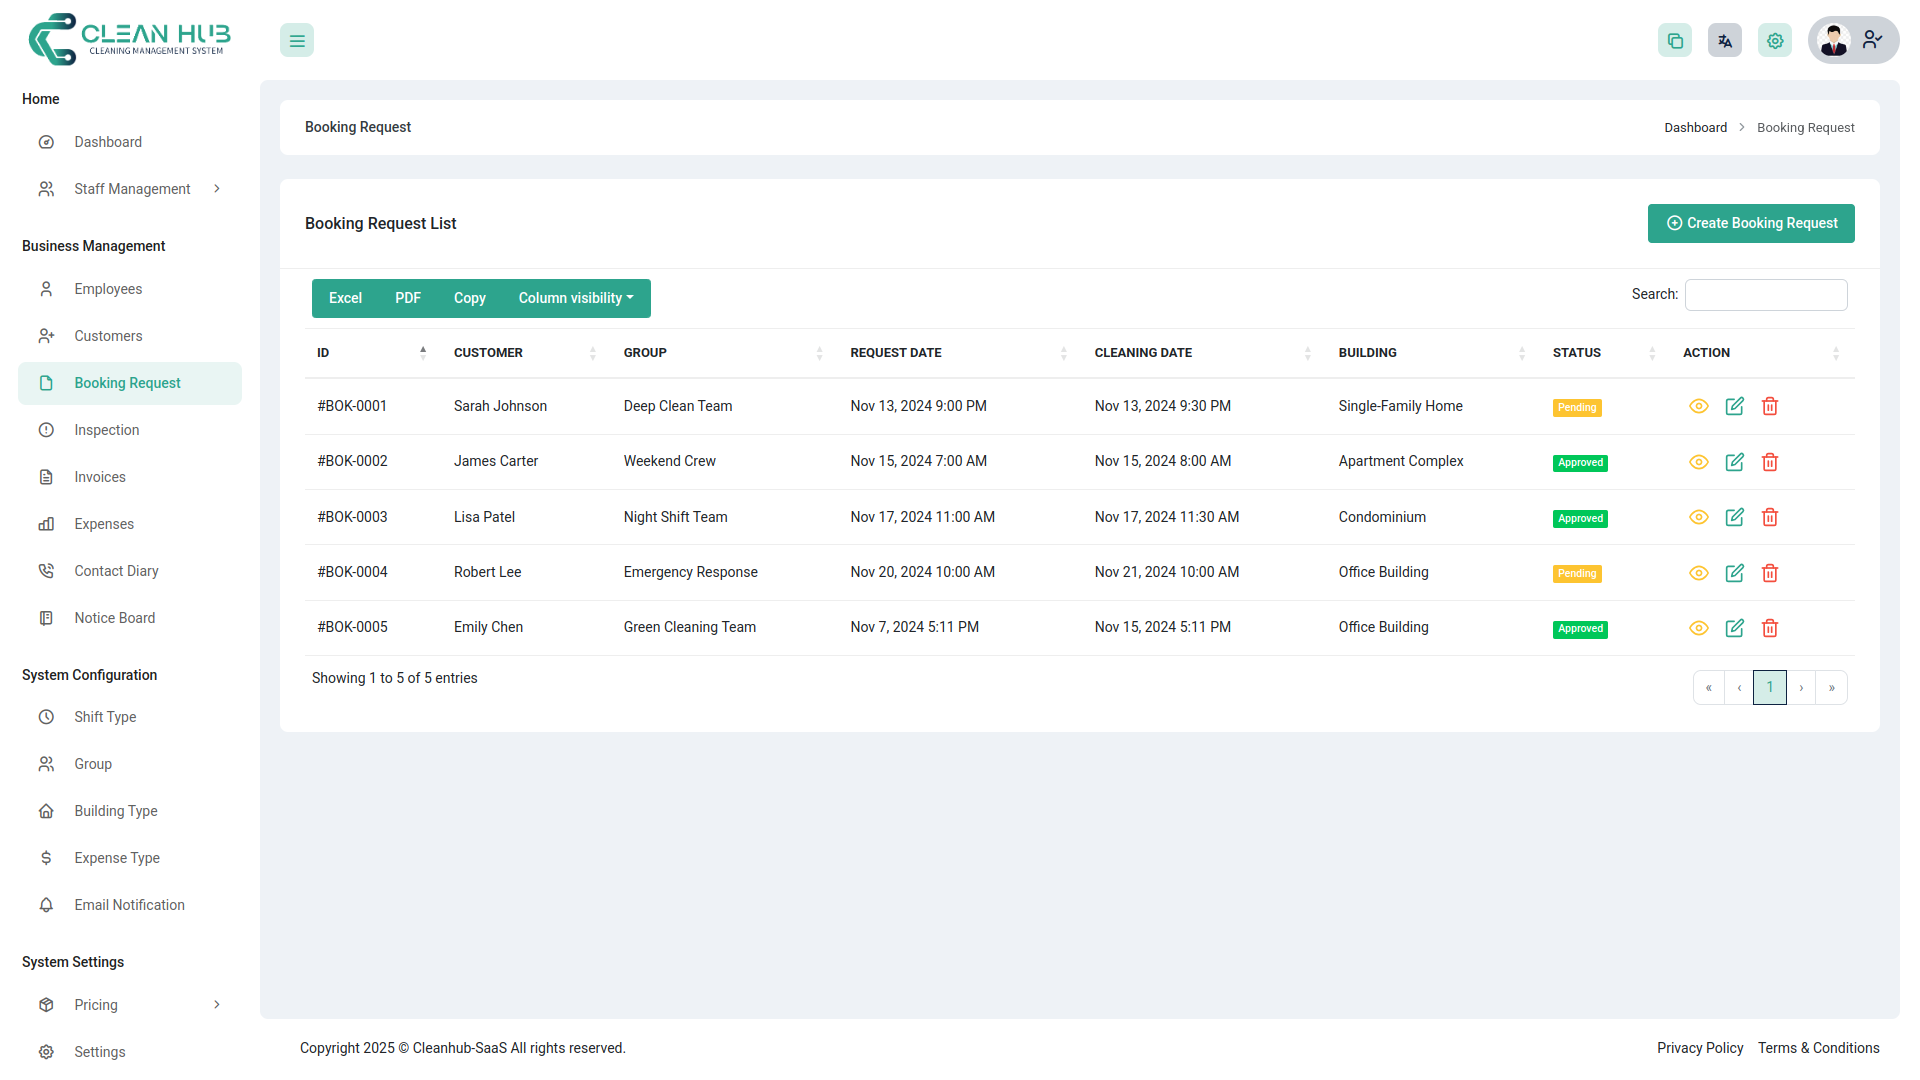
Task: Delete booking #BOK-0005 with the trash icon
Action: [x=1770, y=628]
